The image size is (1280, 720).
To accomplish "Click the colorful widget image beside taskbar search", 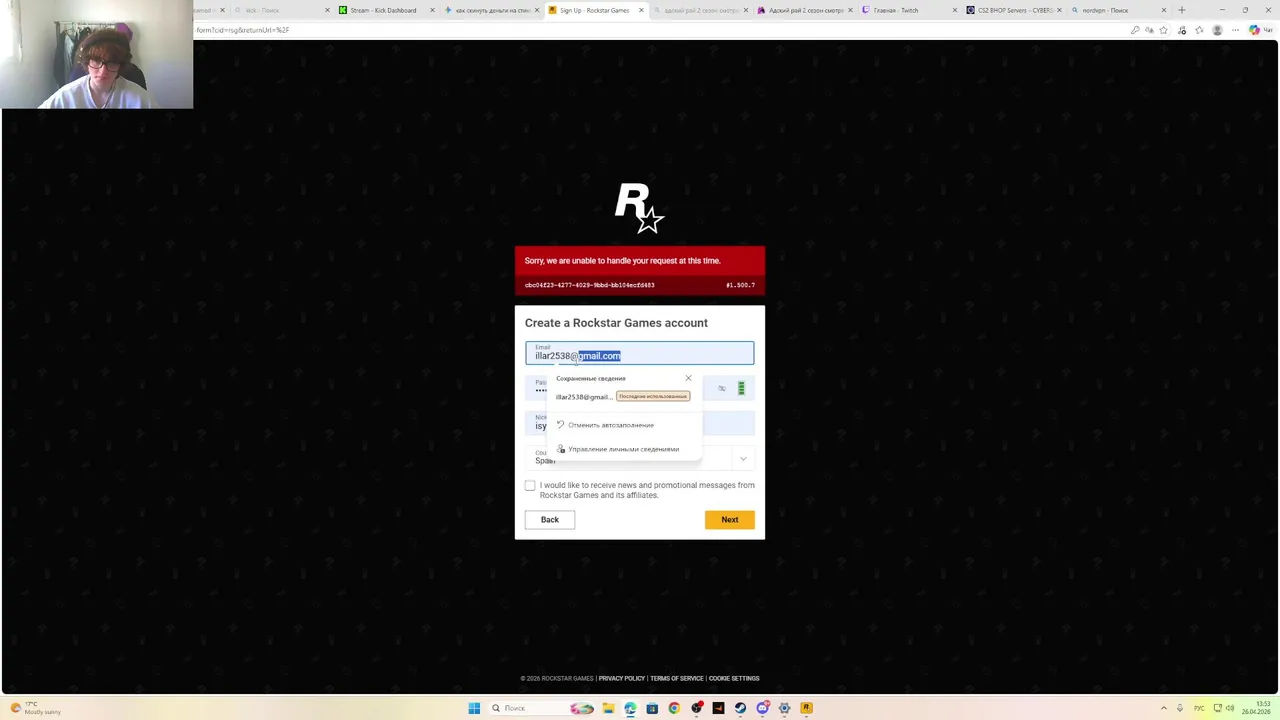I will point(582,708).
